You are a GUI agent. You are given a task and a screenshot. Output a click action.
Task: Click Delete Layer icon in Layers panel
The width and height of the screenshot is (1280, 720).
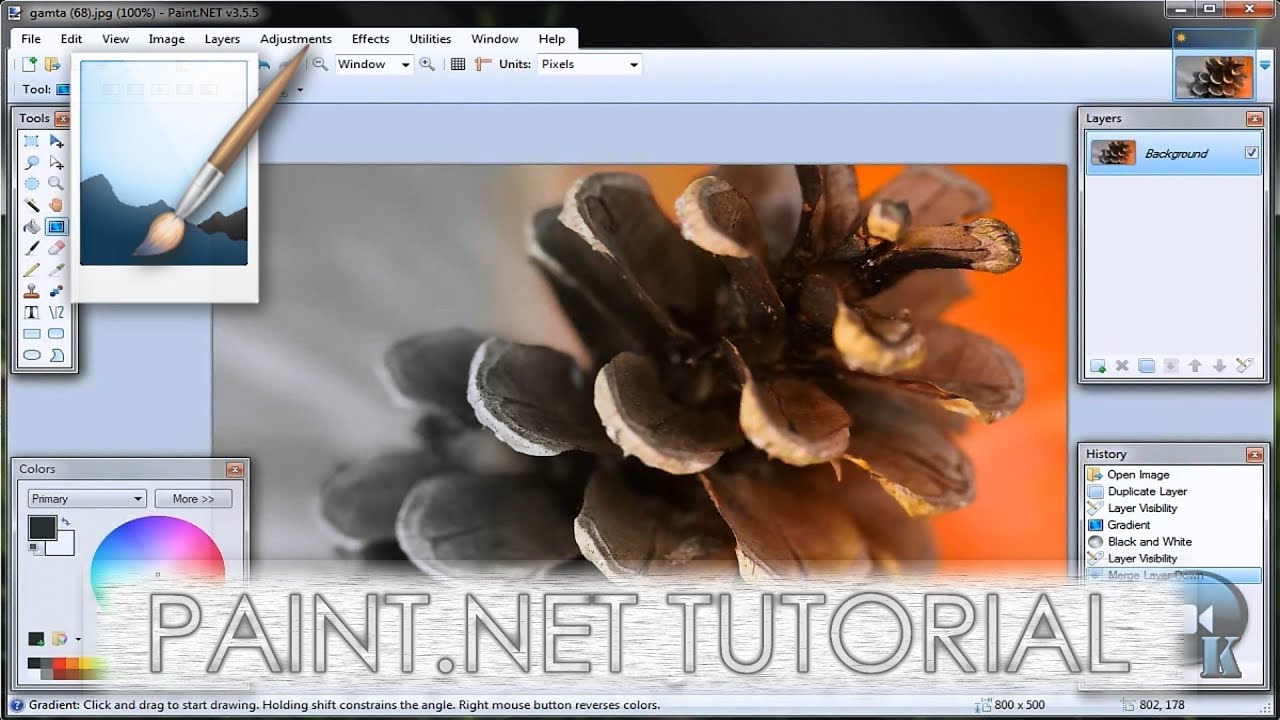pyautogui.click(x=1122, y=366)
